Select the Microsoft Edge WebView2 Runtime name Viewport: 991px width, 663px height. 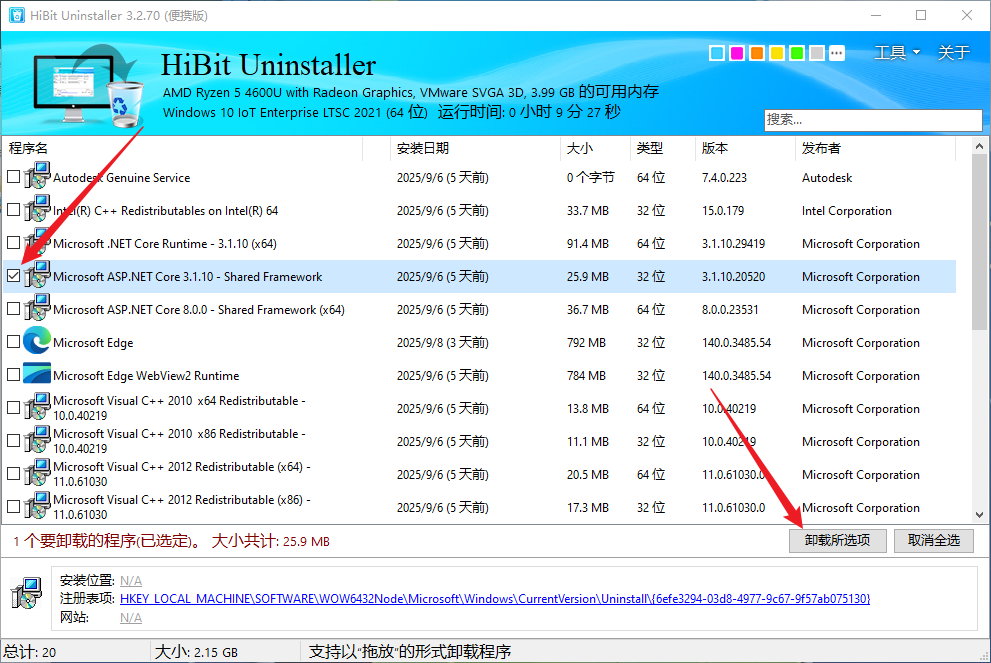tap(146, 375)
